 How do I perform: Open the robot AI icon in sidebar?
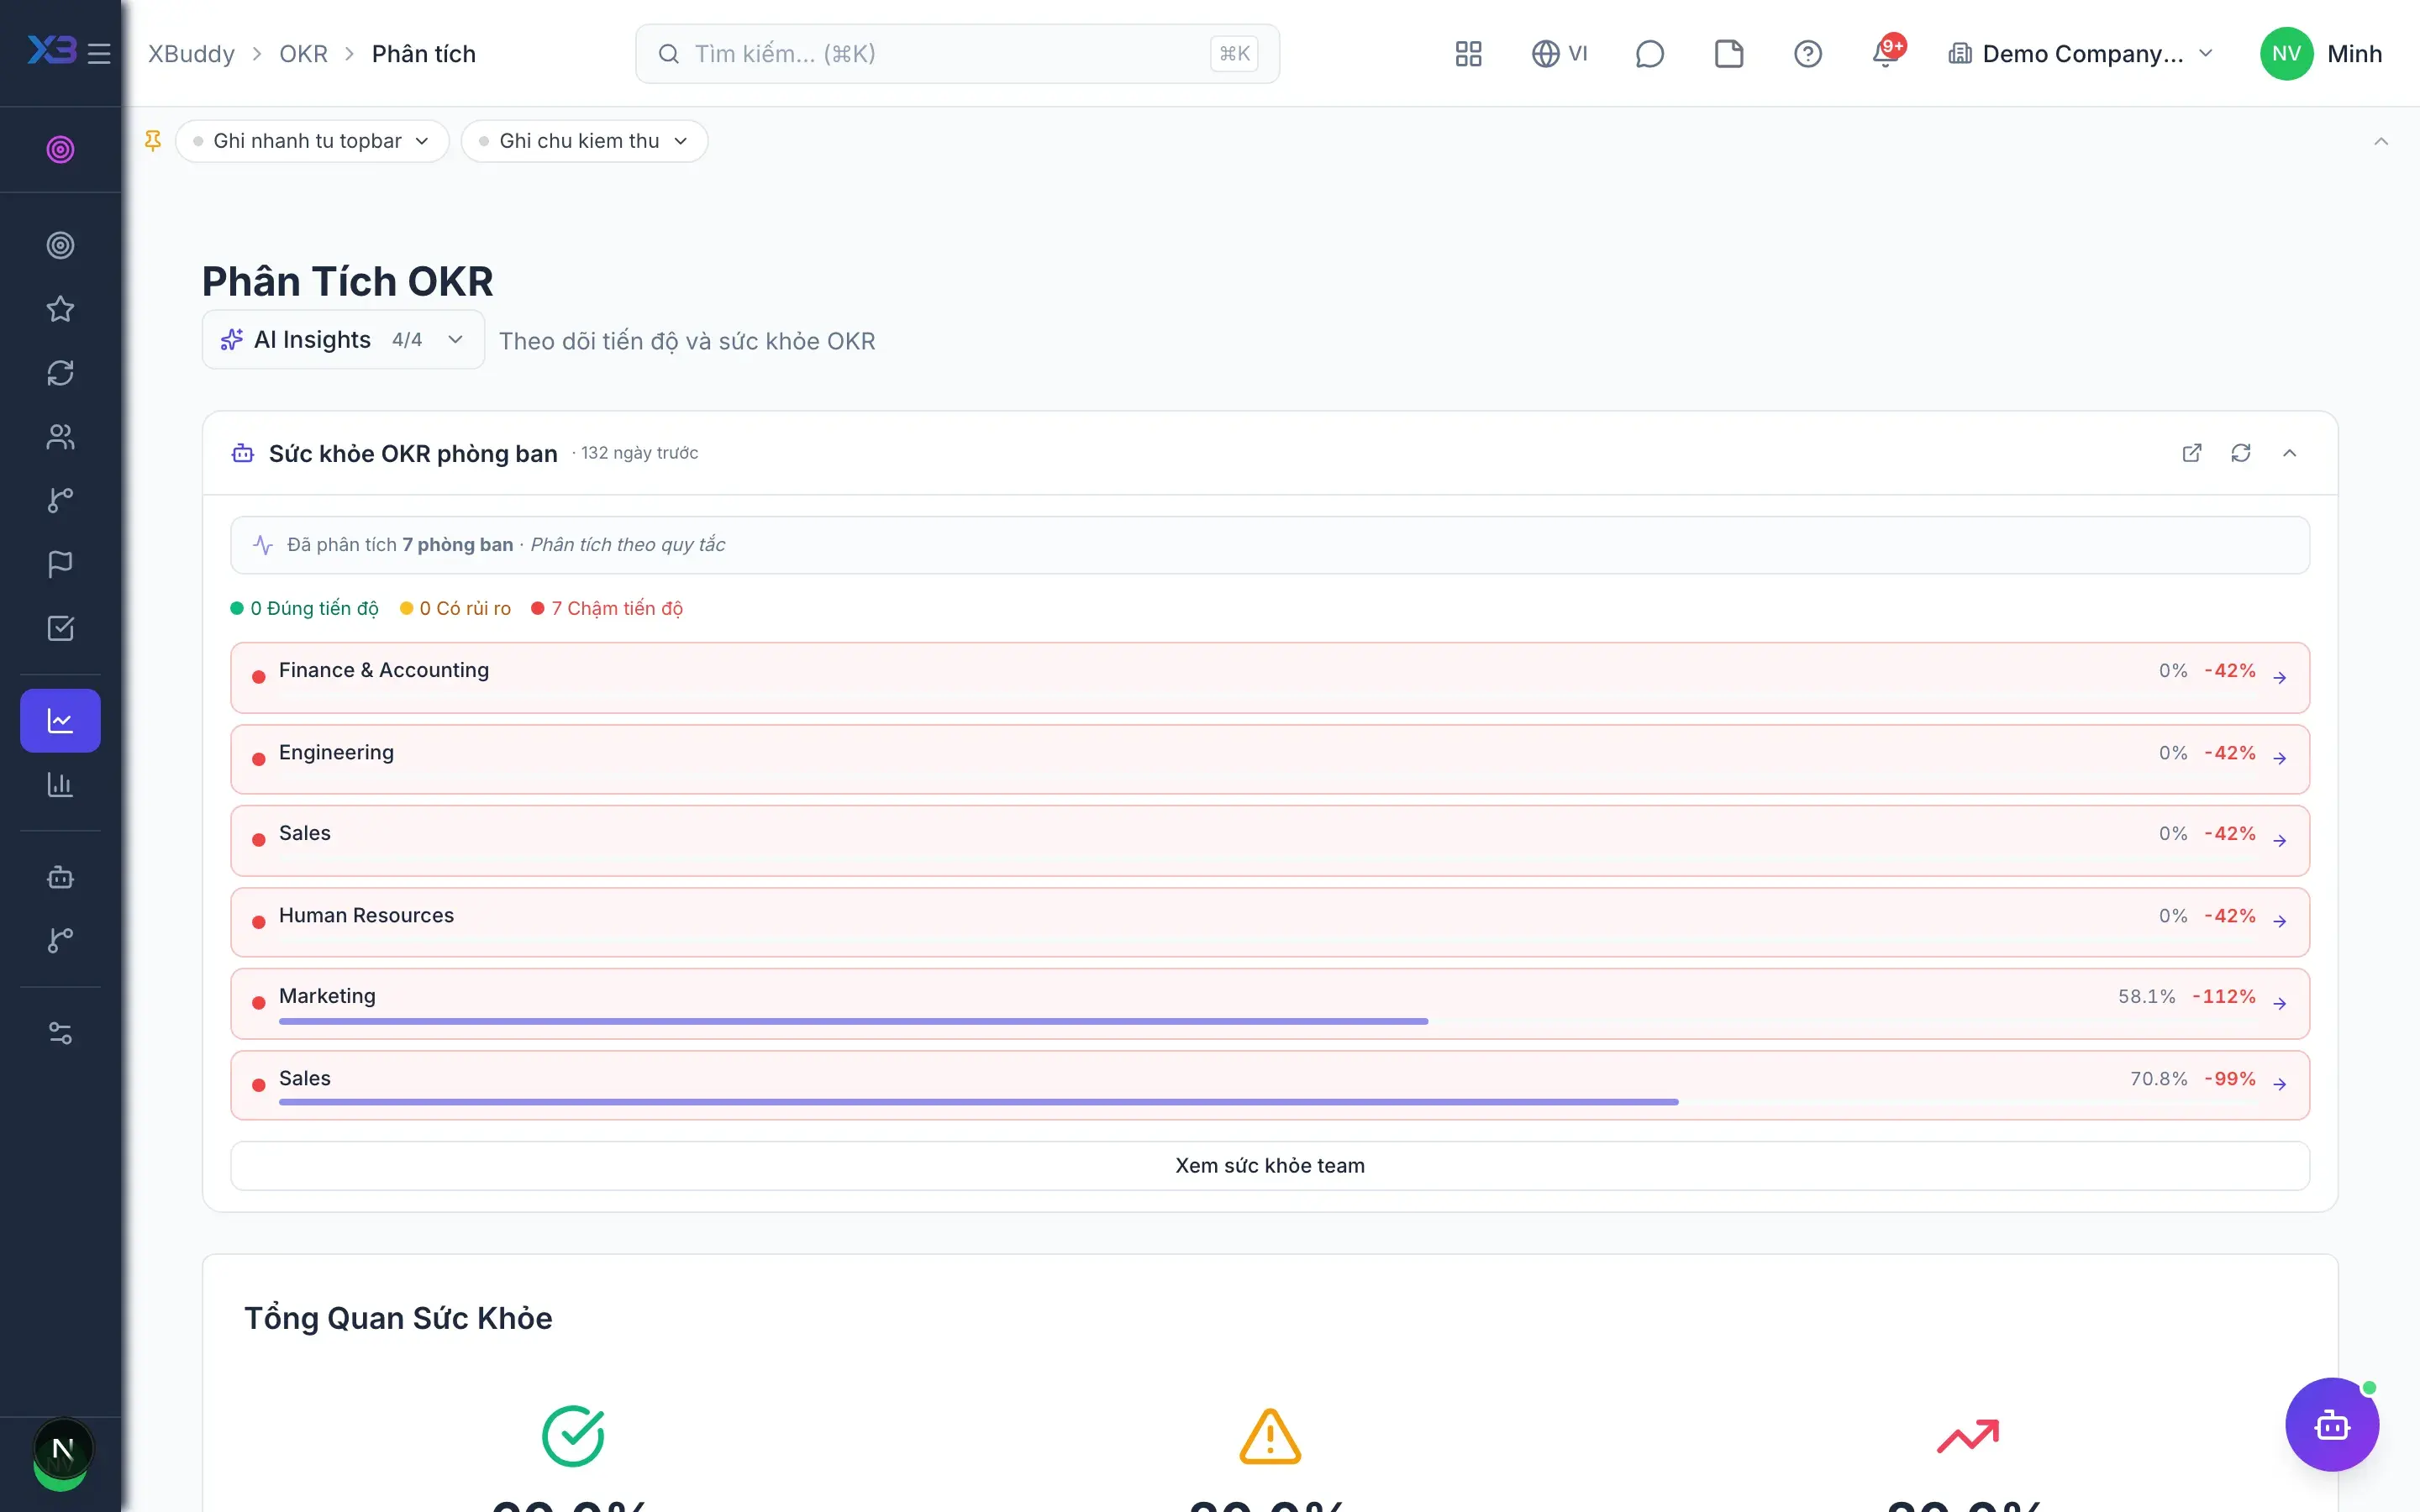(60, 877)
